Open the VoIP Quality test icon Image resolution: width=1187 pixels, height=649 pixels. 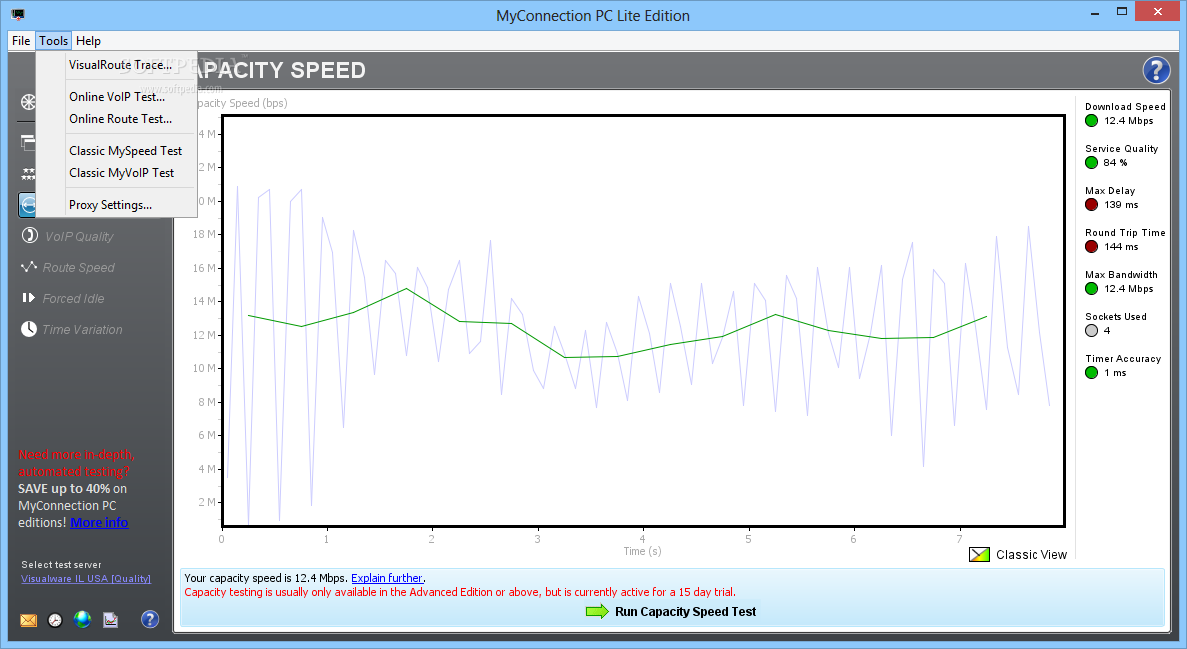click(x=29, y=236)
